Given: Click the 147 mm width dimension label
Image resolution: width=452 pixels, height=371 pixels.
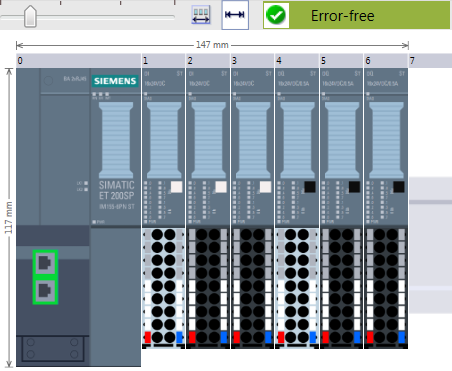Looking at the screenshot, I should click(x=212, y=45).
